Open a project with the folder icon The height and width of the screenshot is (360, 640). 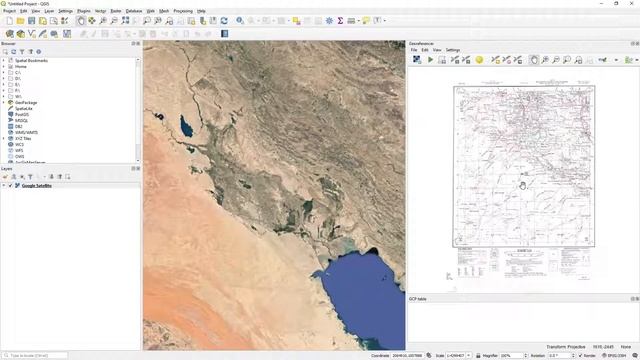point(20,20)
